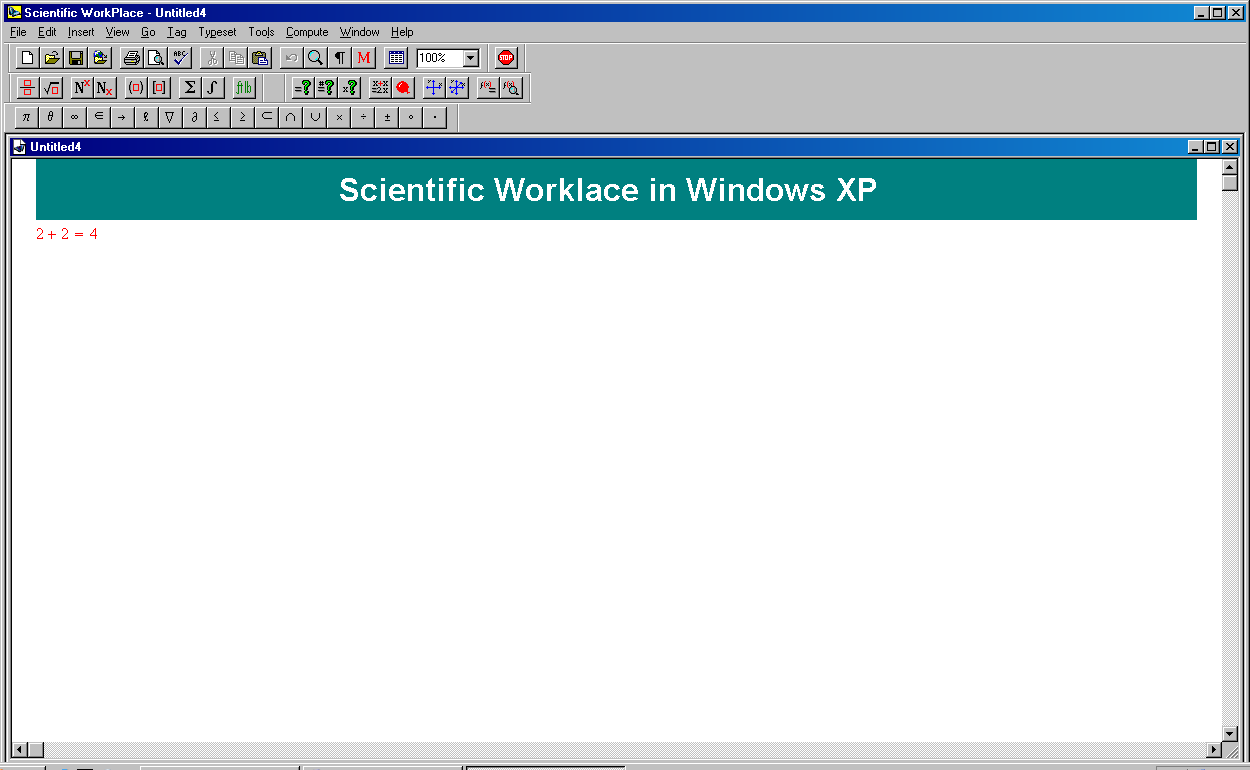
Task: Click the magnifying glass Find icon
Action: pos(315,58)
